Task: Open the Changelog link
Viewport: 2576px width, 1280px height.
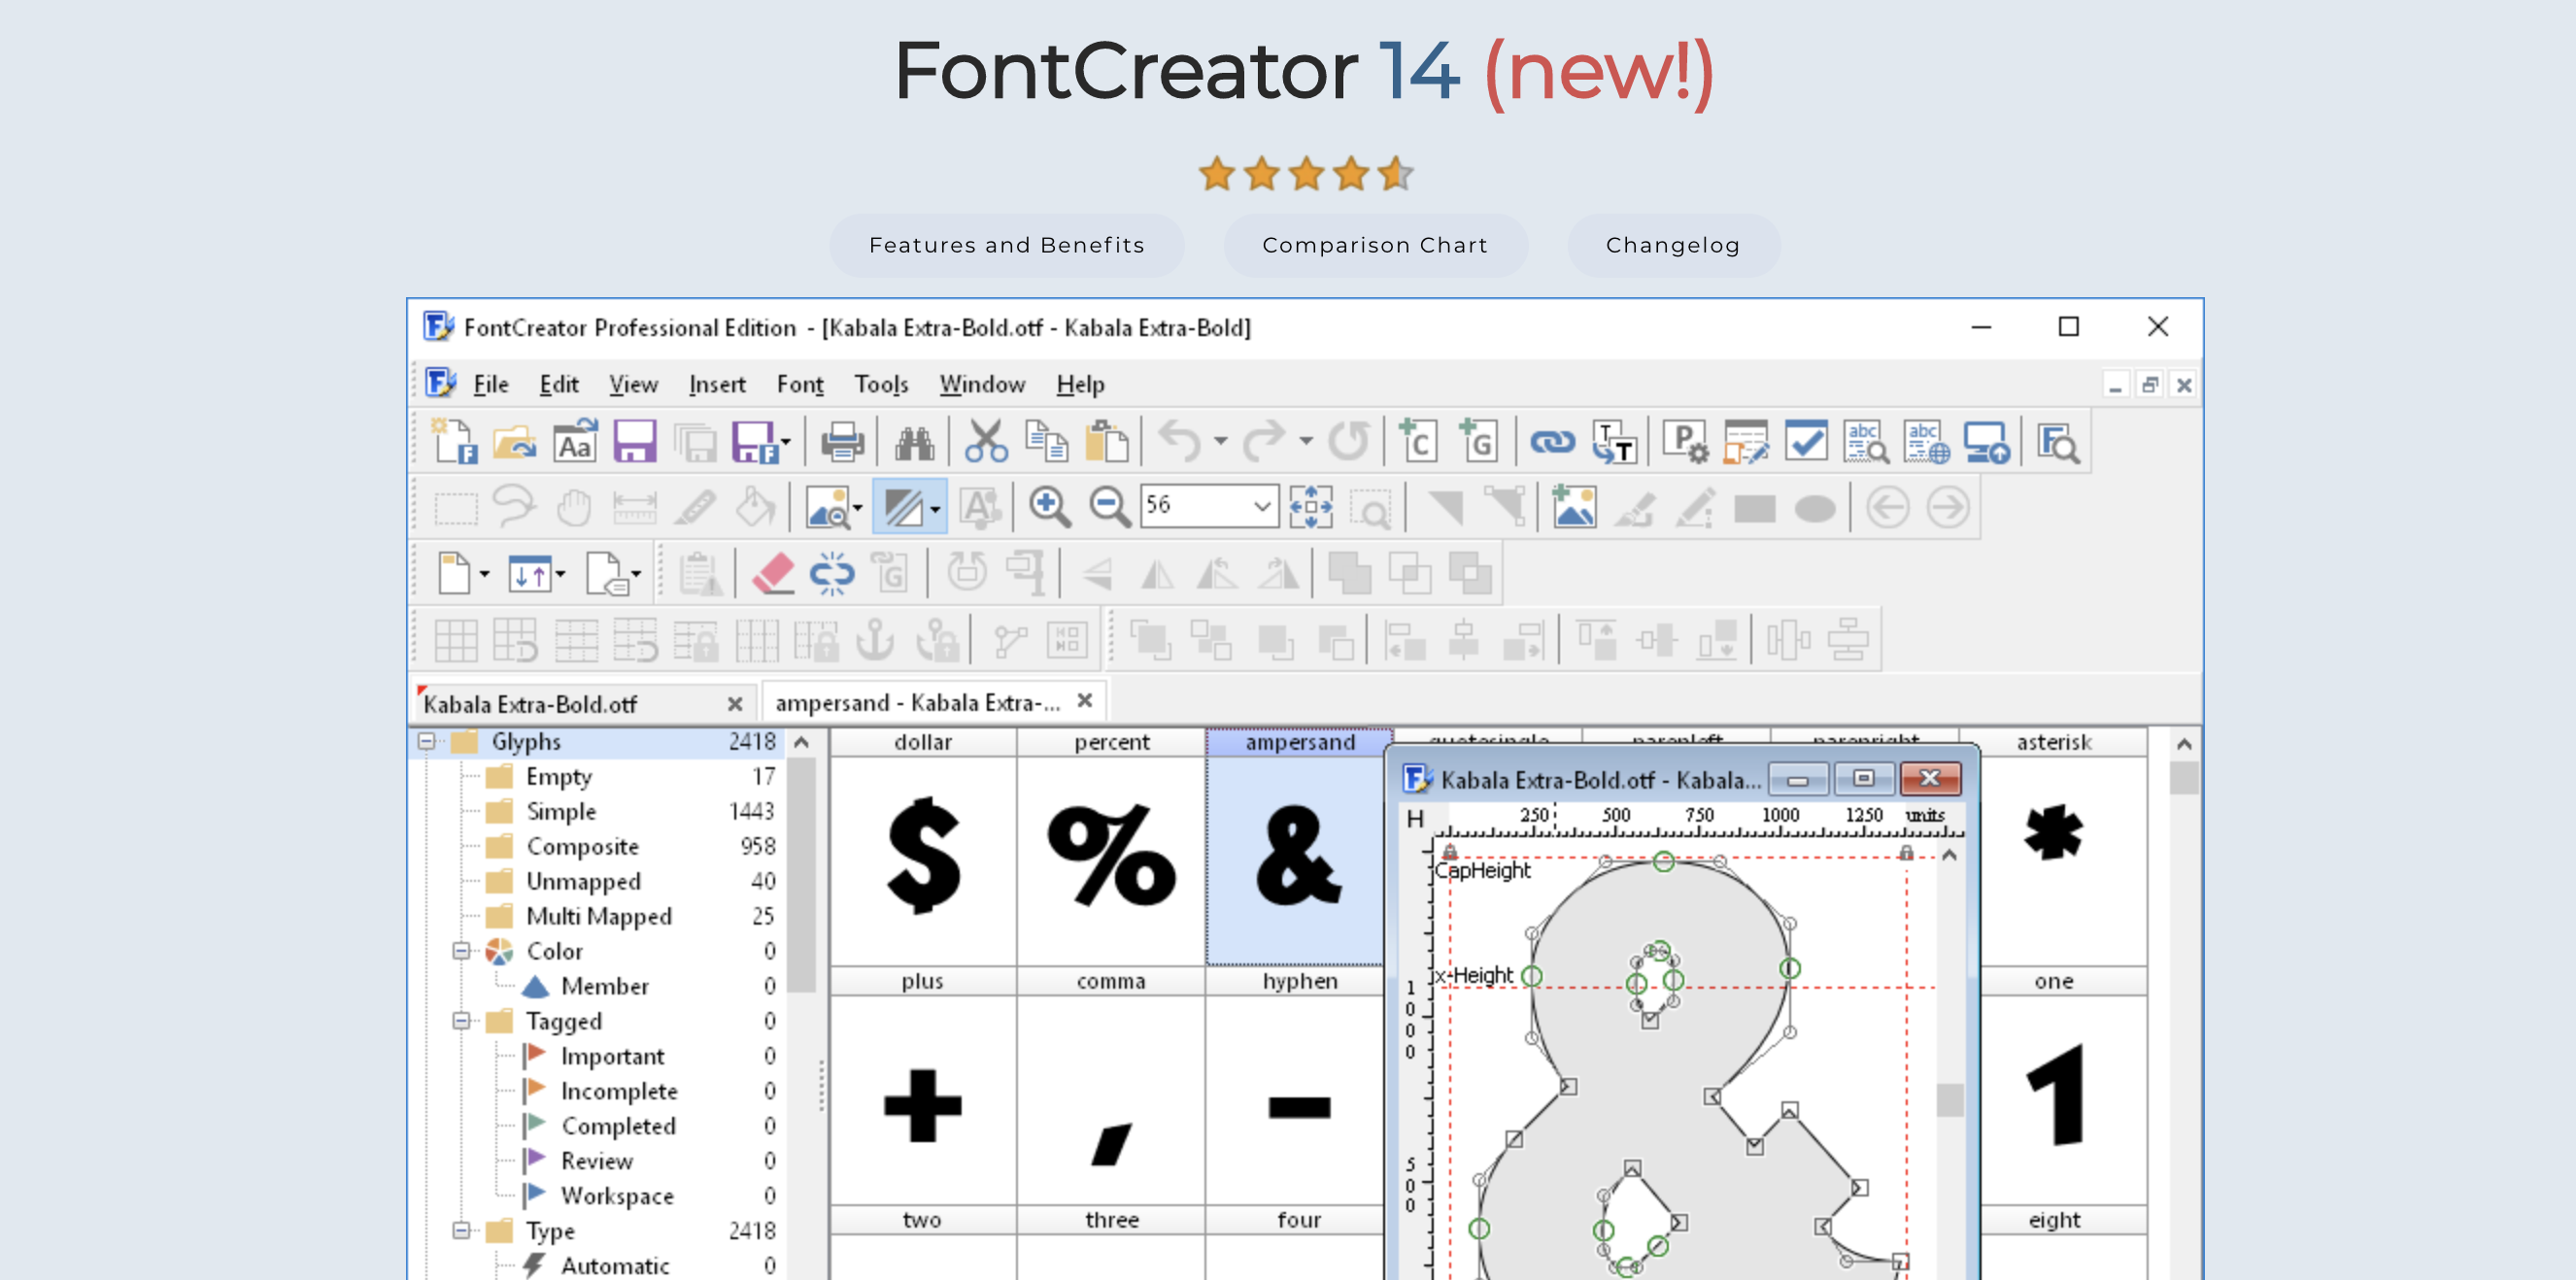Action: [x=1673, y=245]
